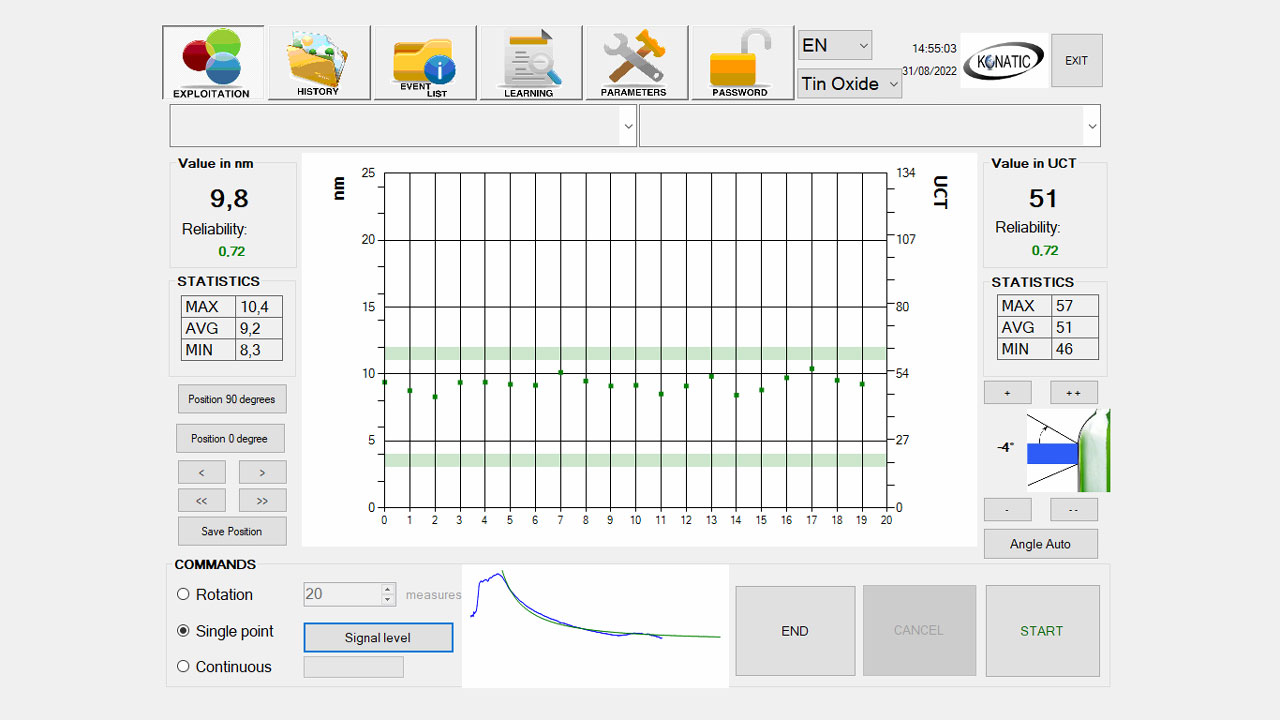This screenshot has width=1280, height=720.
Task: Expand the left empty combo box
Action: (627, 127)
